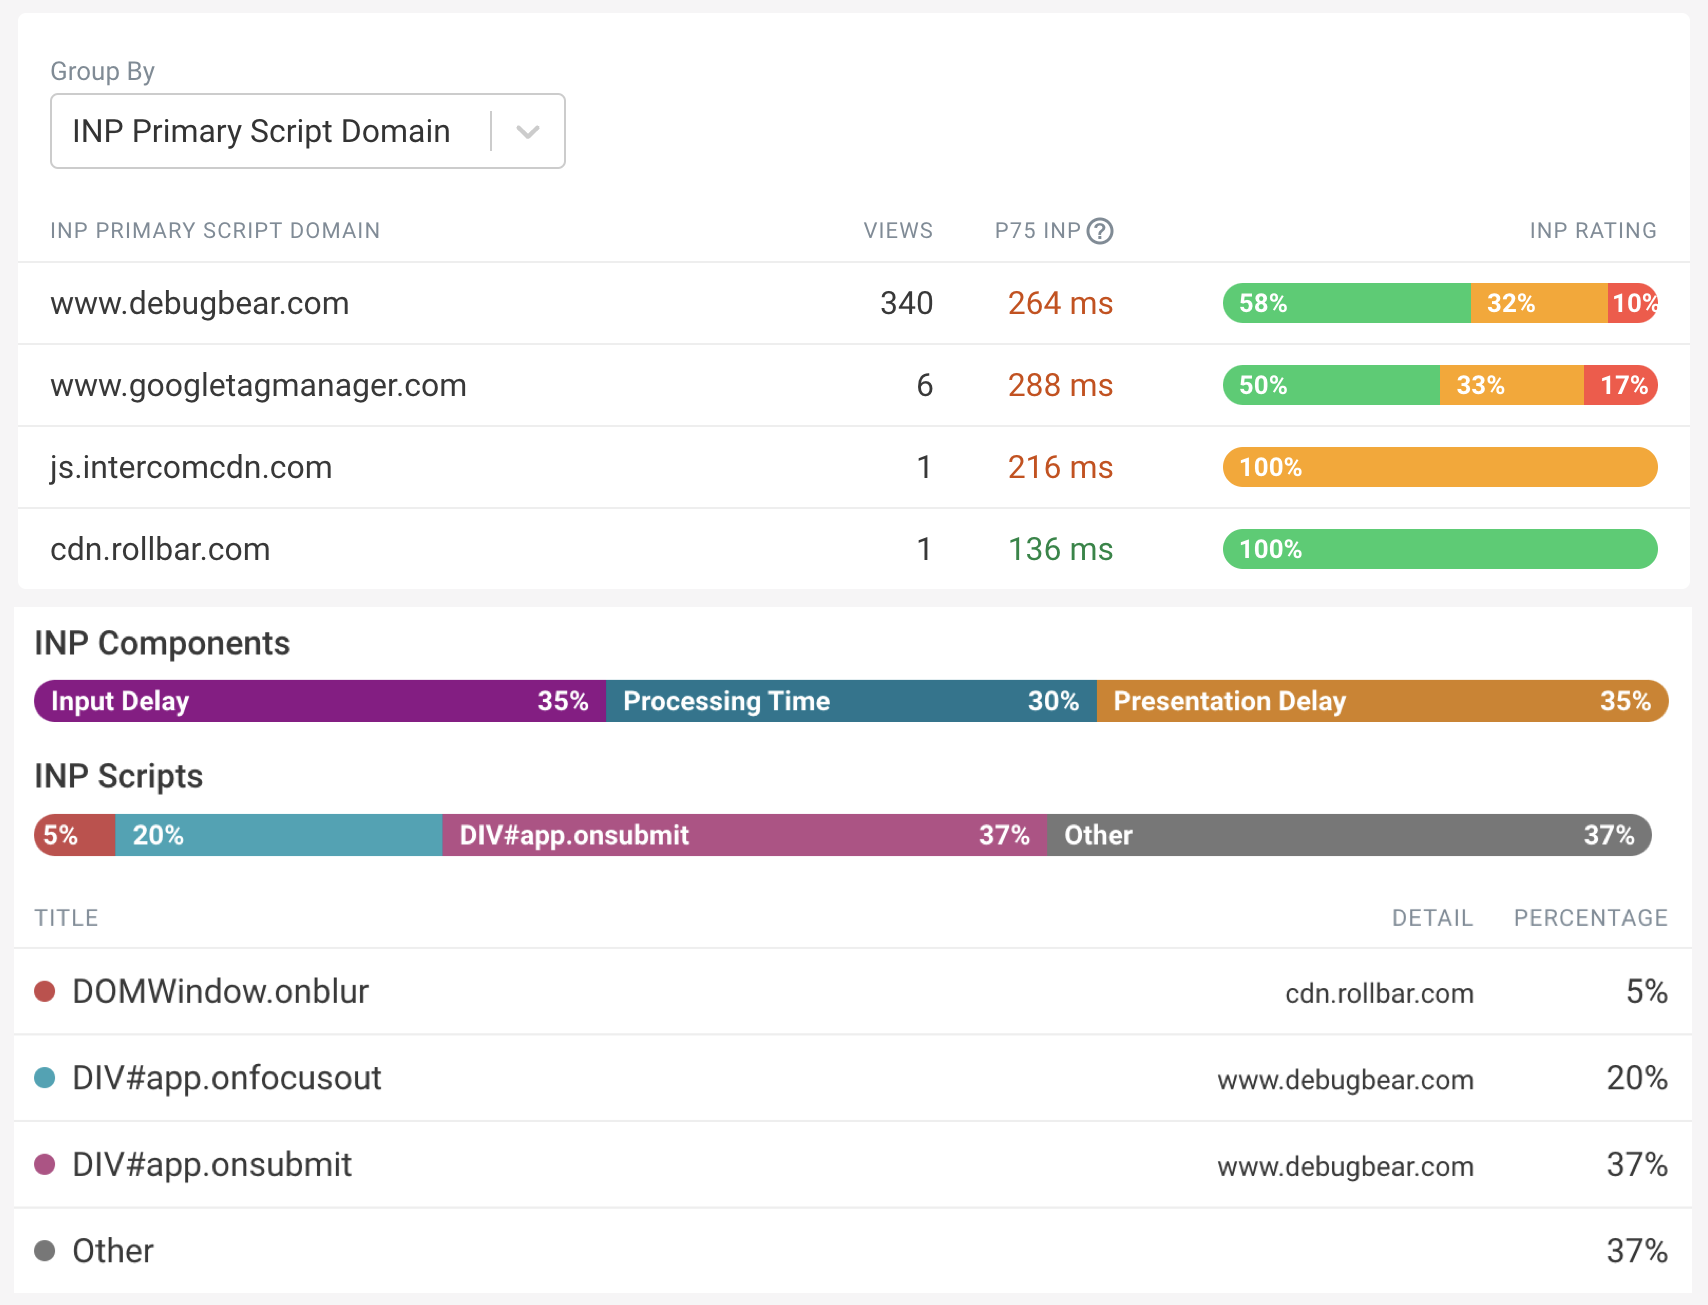Select the js.intercomcdn.com domain row
Image resolution: width=1708 pixels, height=1305 pixels.
(x=854, y=467)
